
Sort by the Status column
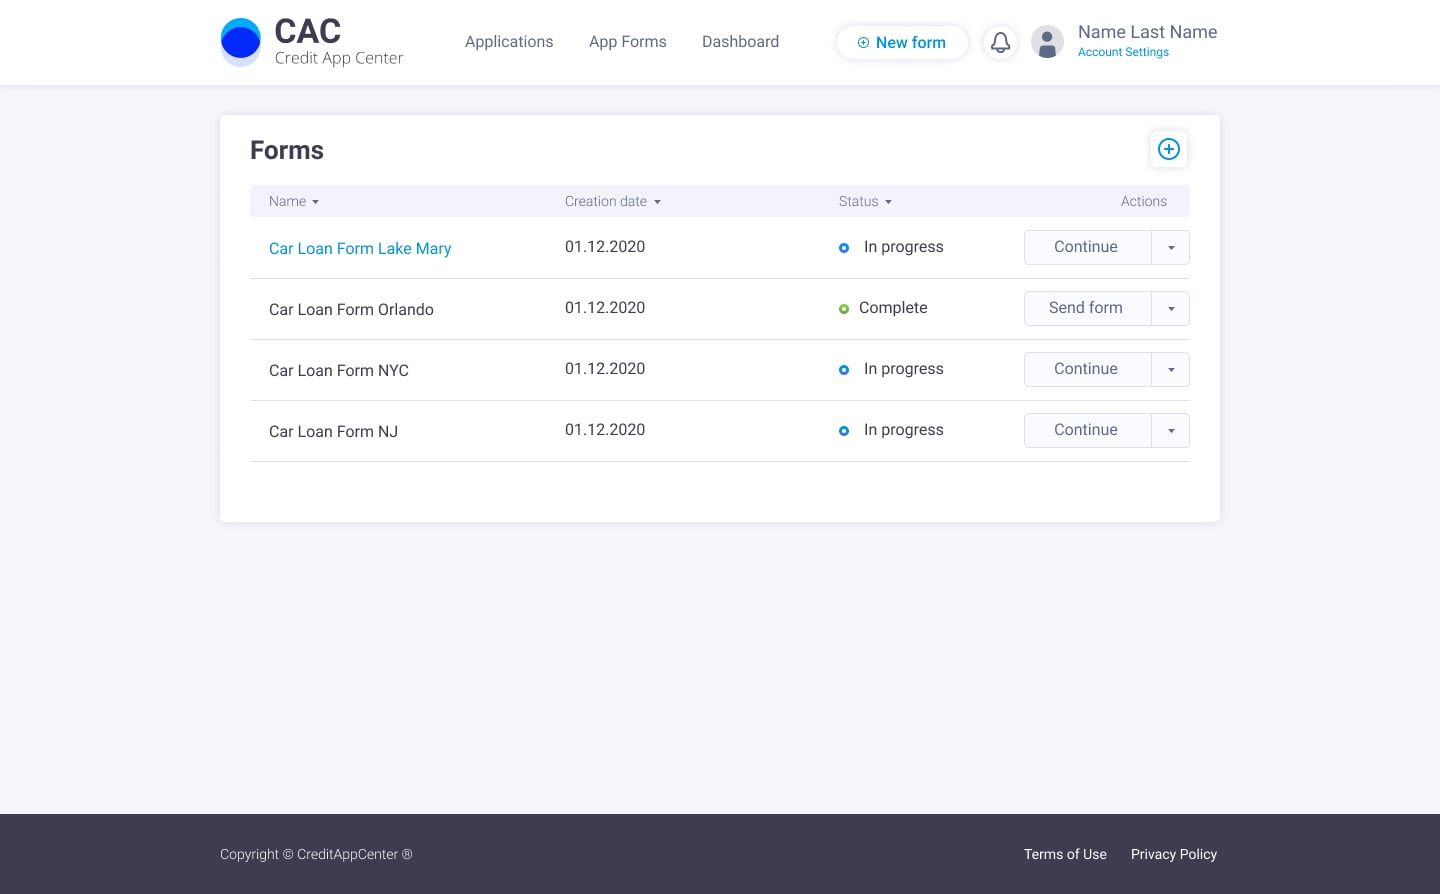865,201
